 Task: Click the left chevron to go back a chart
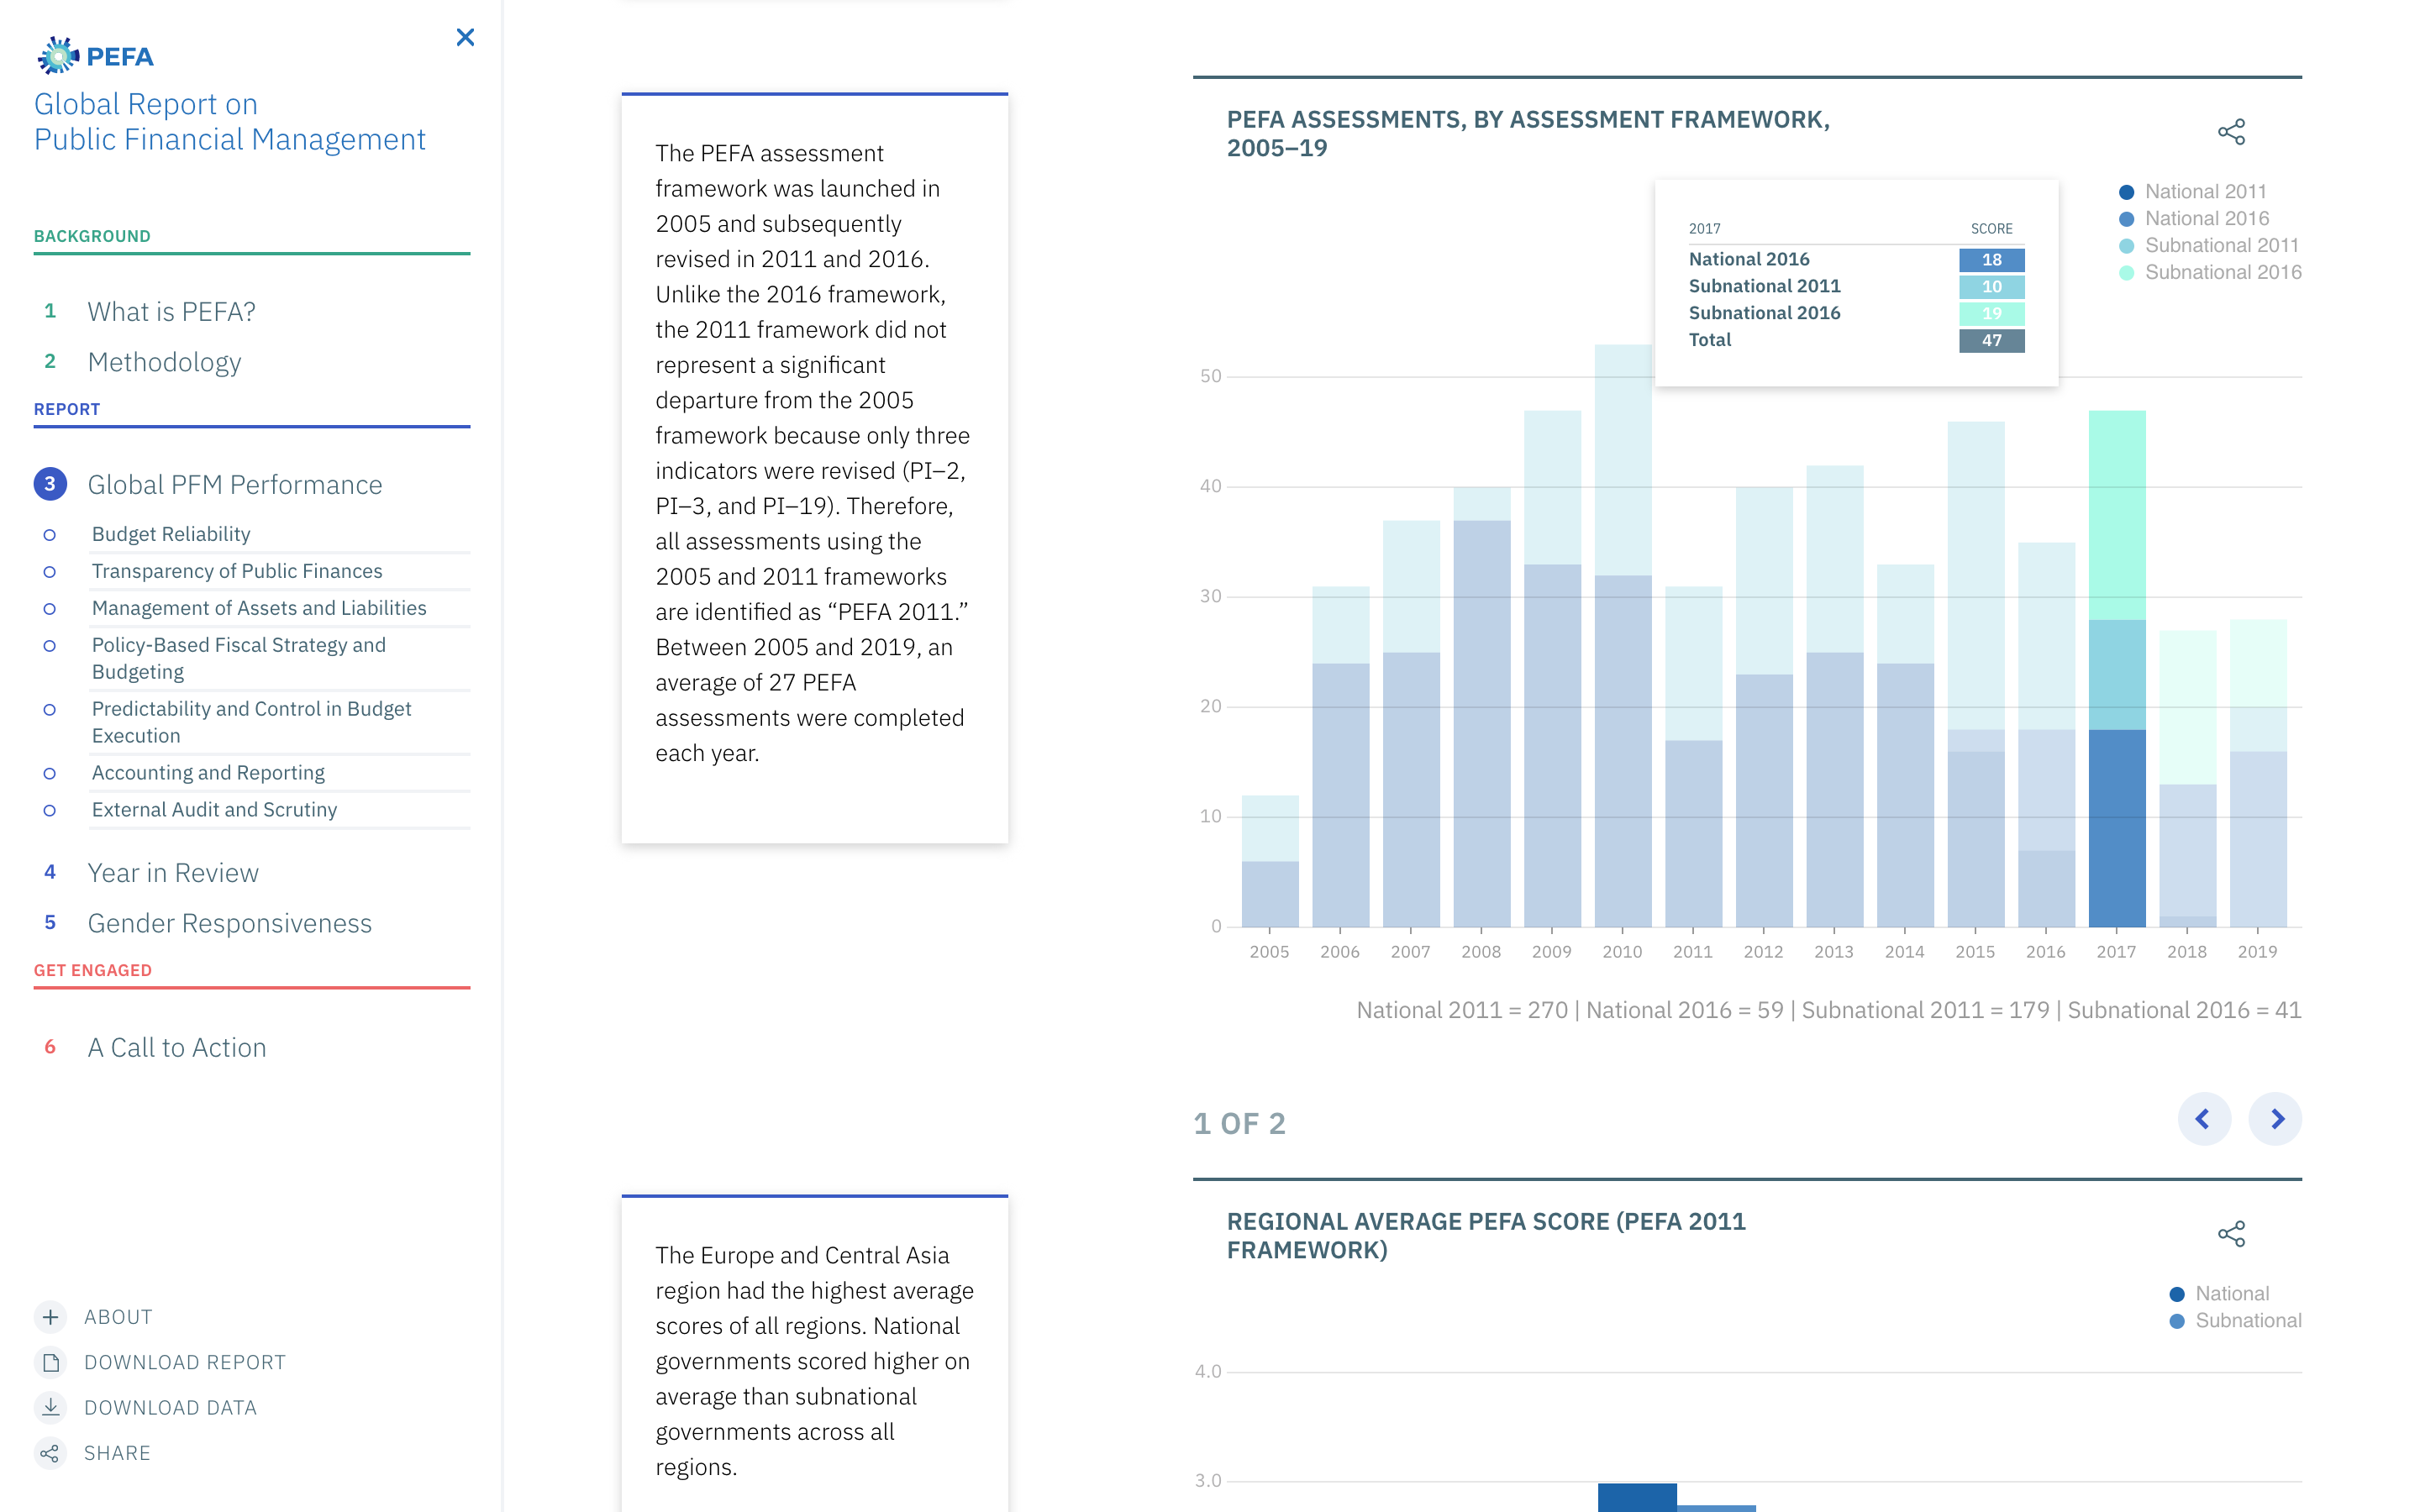click(2204, 1120)
